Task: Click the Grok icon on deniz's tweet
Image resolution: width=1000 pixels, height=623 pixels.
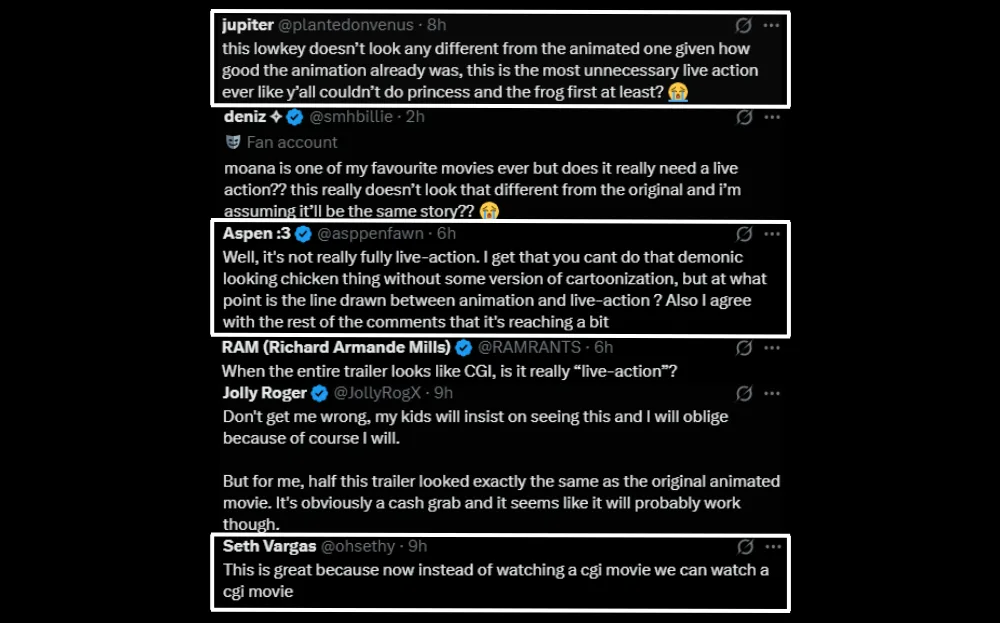Action: coord(744,117)
